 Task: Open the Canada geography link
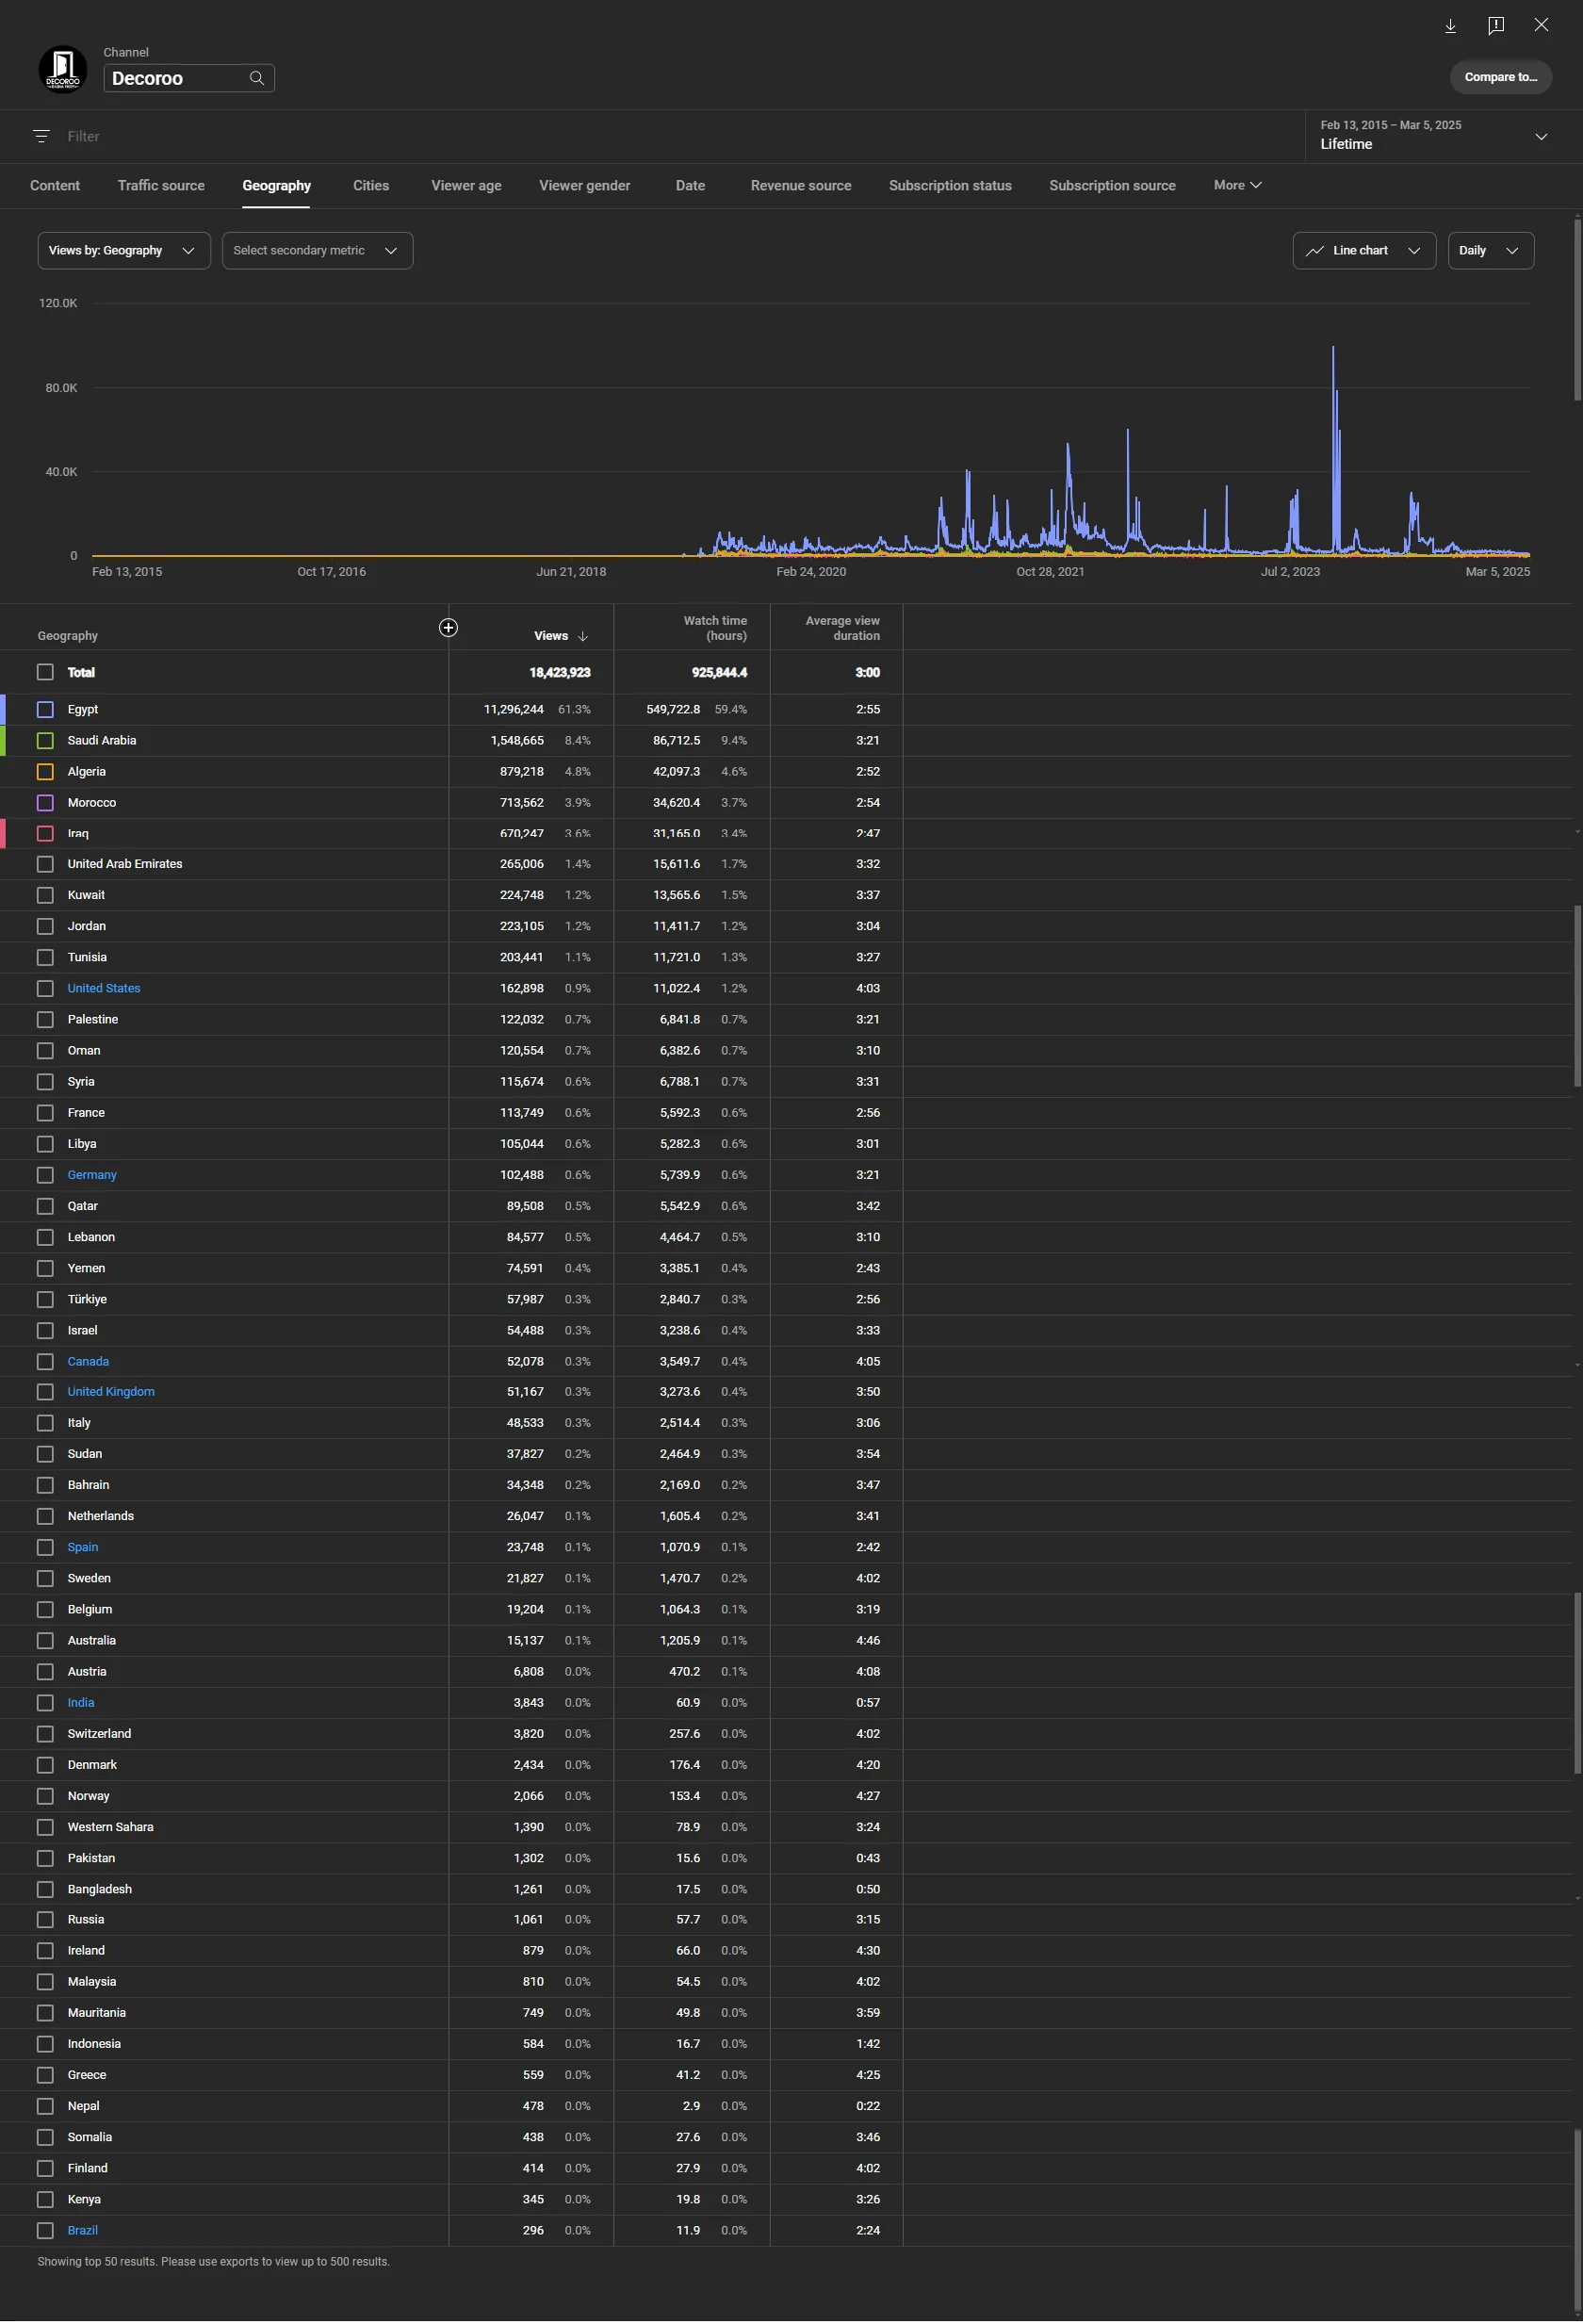[88, 1362]
